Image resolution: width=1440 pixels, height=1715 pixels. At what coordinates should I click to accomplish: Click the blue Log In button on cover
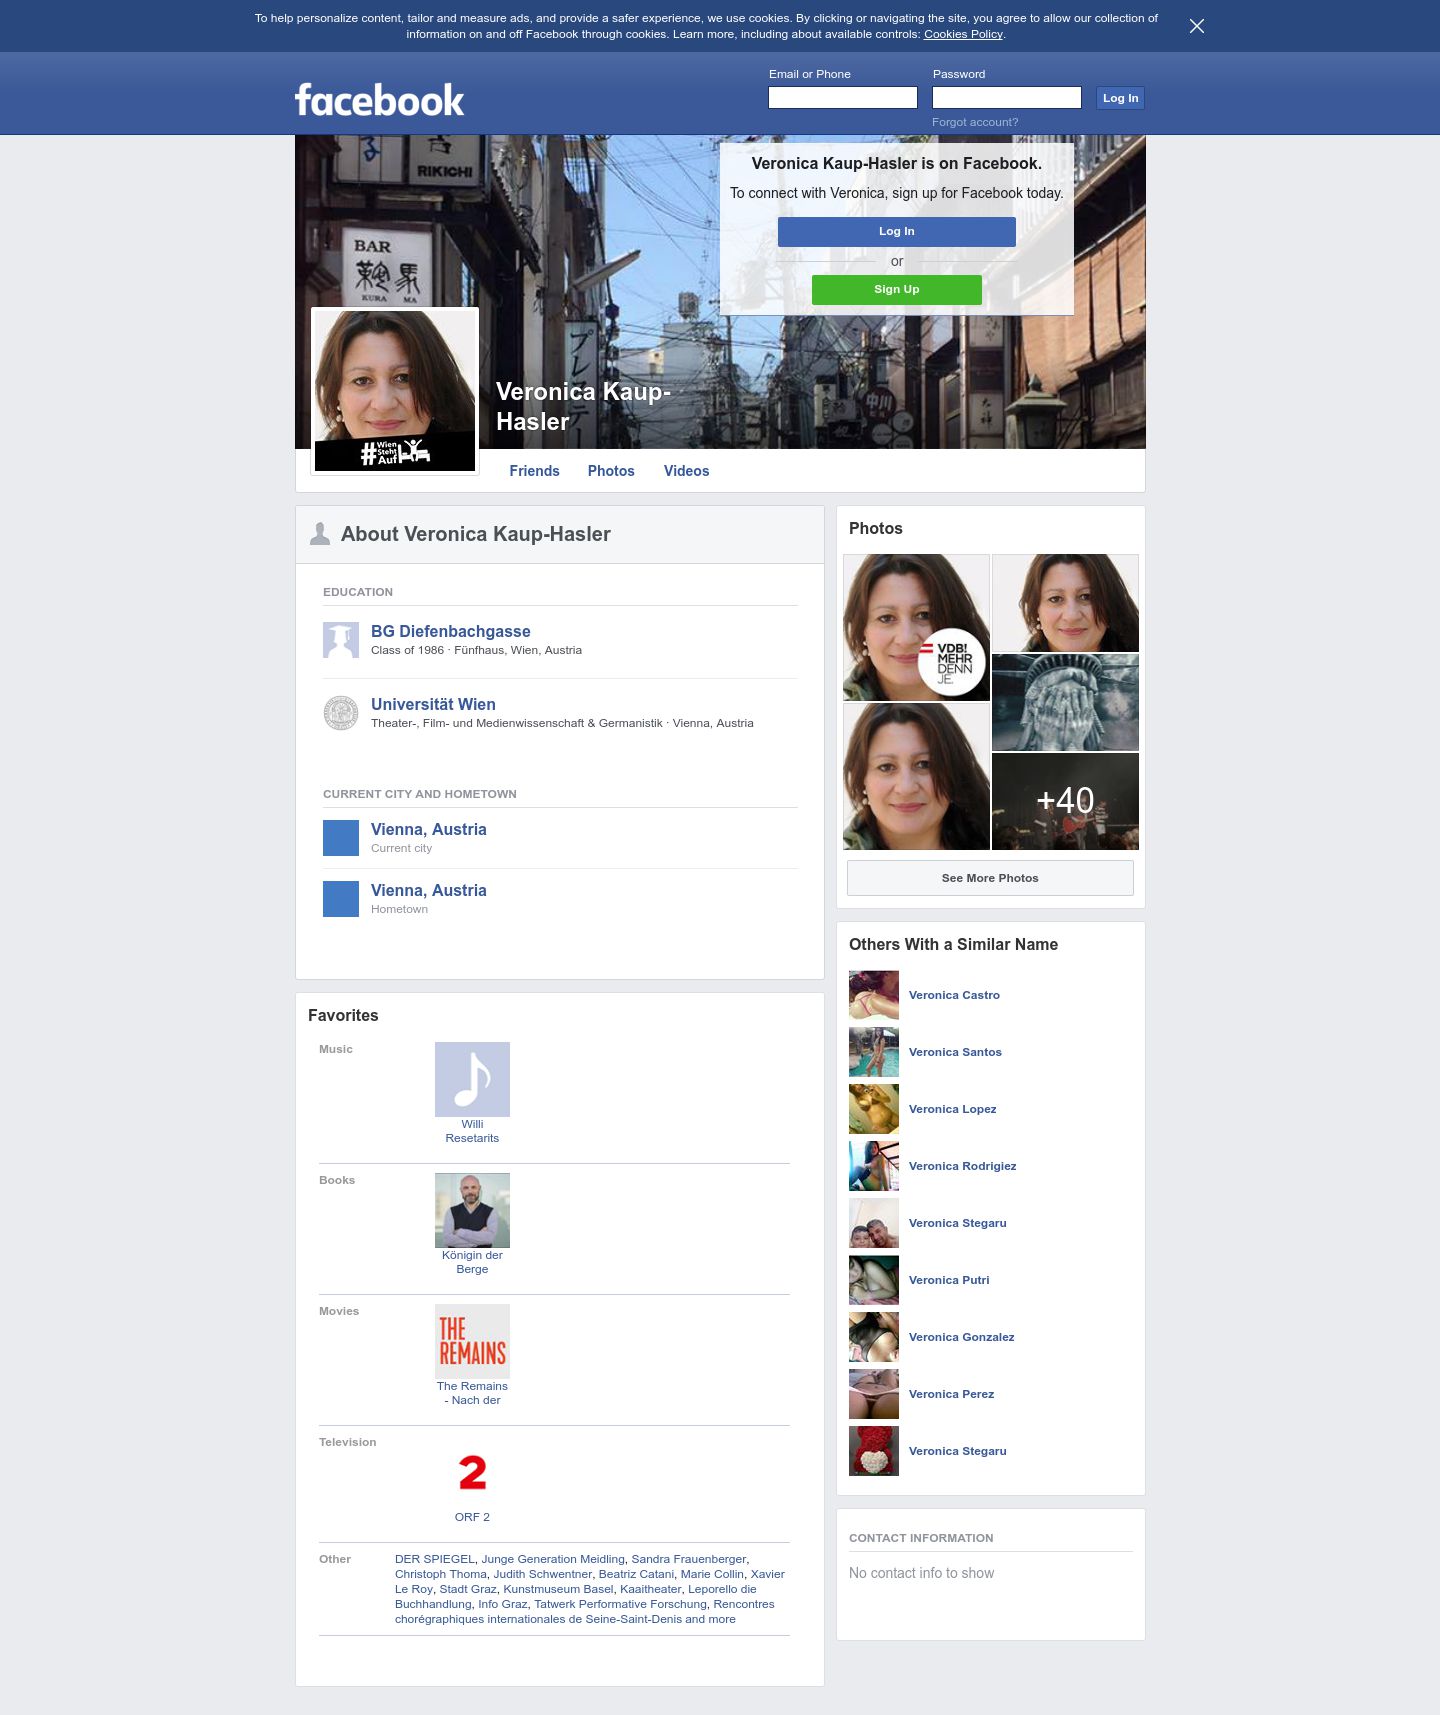click(x=897, y=231)
